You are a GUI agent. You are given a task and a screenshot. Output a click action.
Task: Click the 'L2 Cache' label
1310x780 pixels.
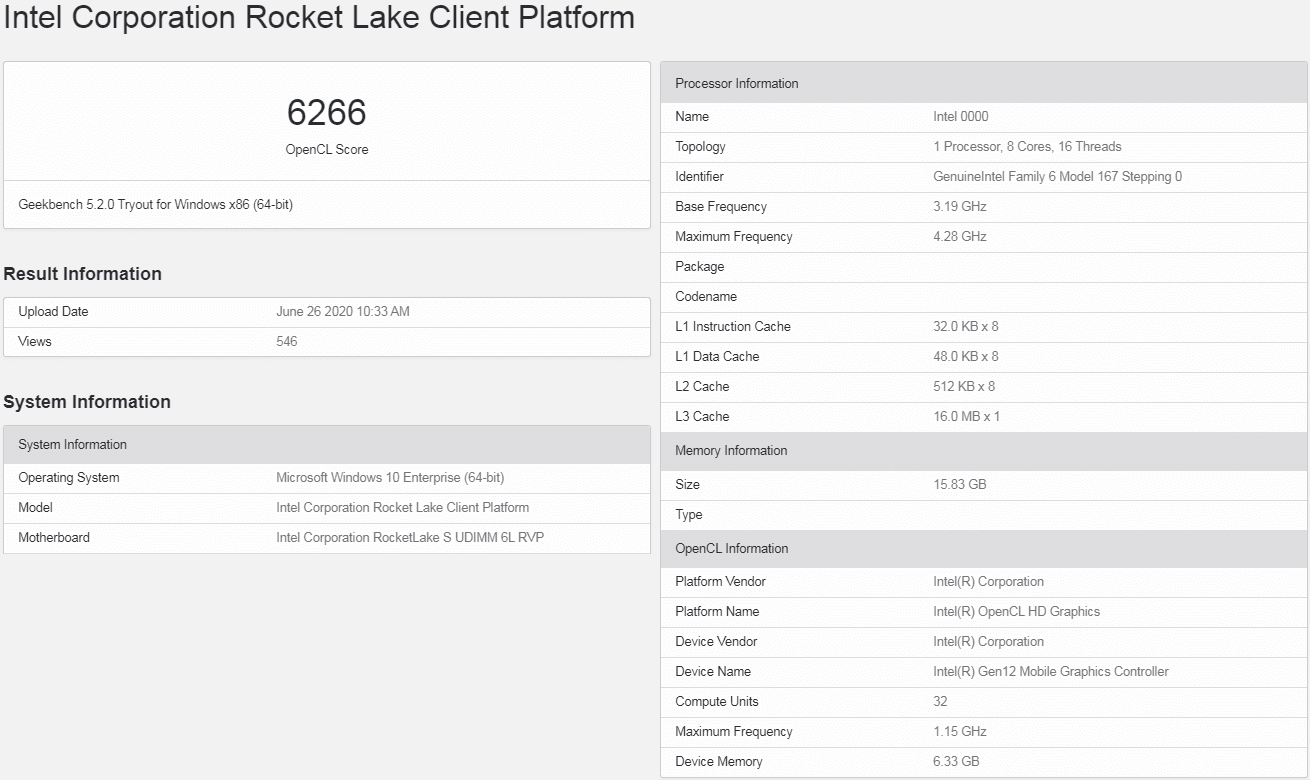[702, 387]
